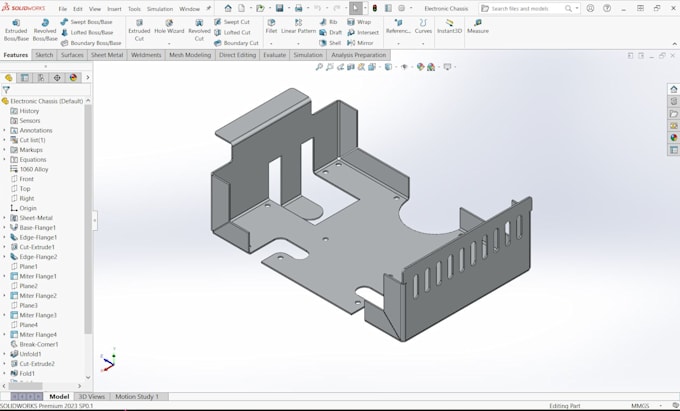Open Appearances task pane icon
Image resolution: width=680 pixels, height=411 pixels.
point(673,138)
